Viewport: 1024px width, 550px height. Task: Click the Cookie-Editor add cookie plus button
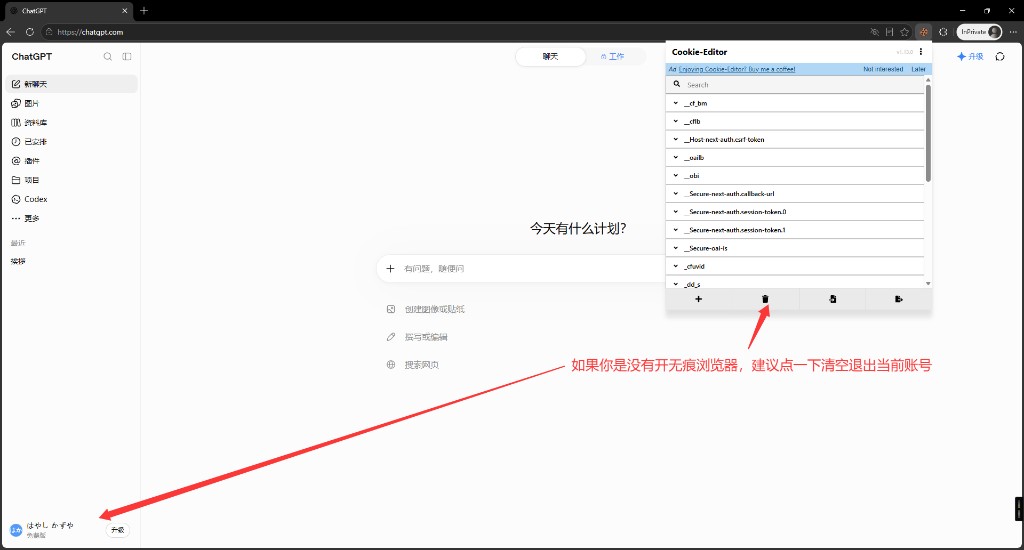(x=699, y=299)
